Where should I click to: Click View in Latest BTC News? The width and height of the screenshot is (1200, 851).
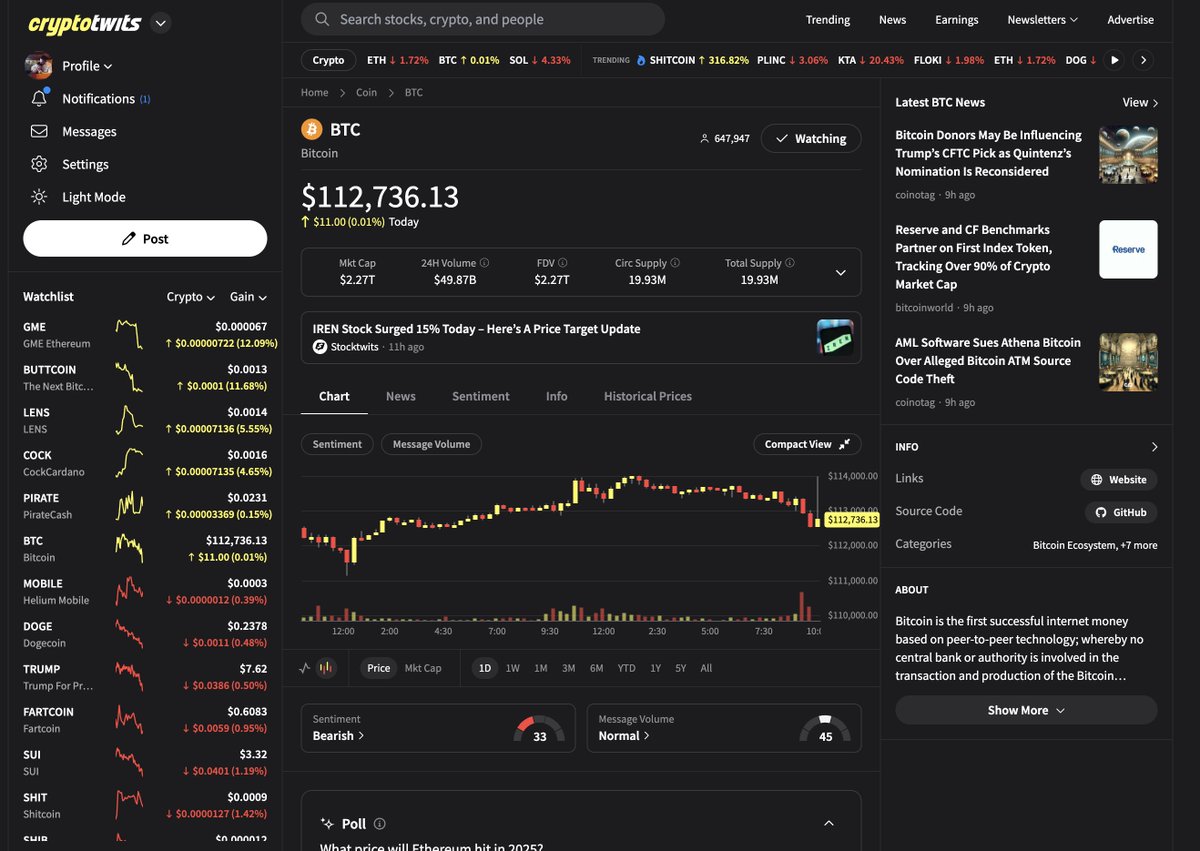pos(1140,102)
